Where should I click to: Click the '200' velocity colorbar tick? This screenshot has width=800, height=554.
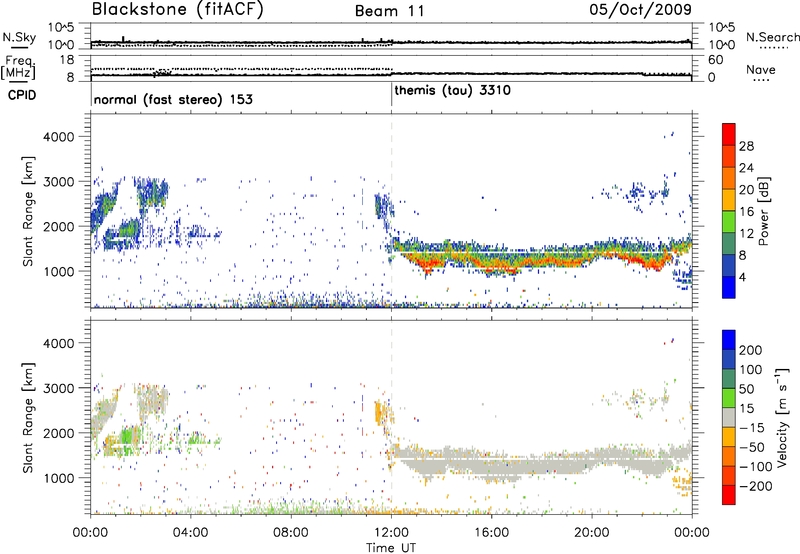(x=751, y=350)
